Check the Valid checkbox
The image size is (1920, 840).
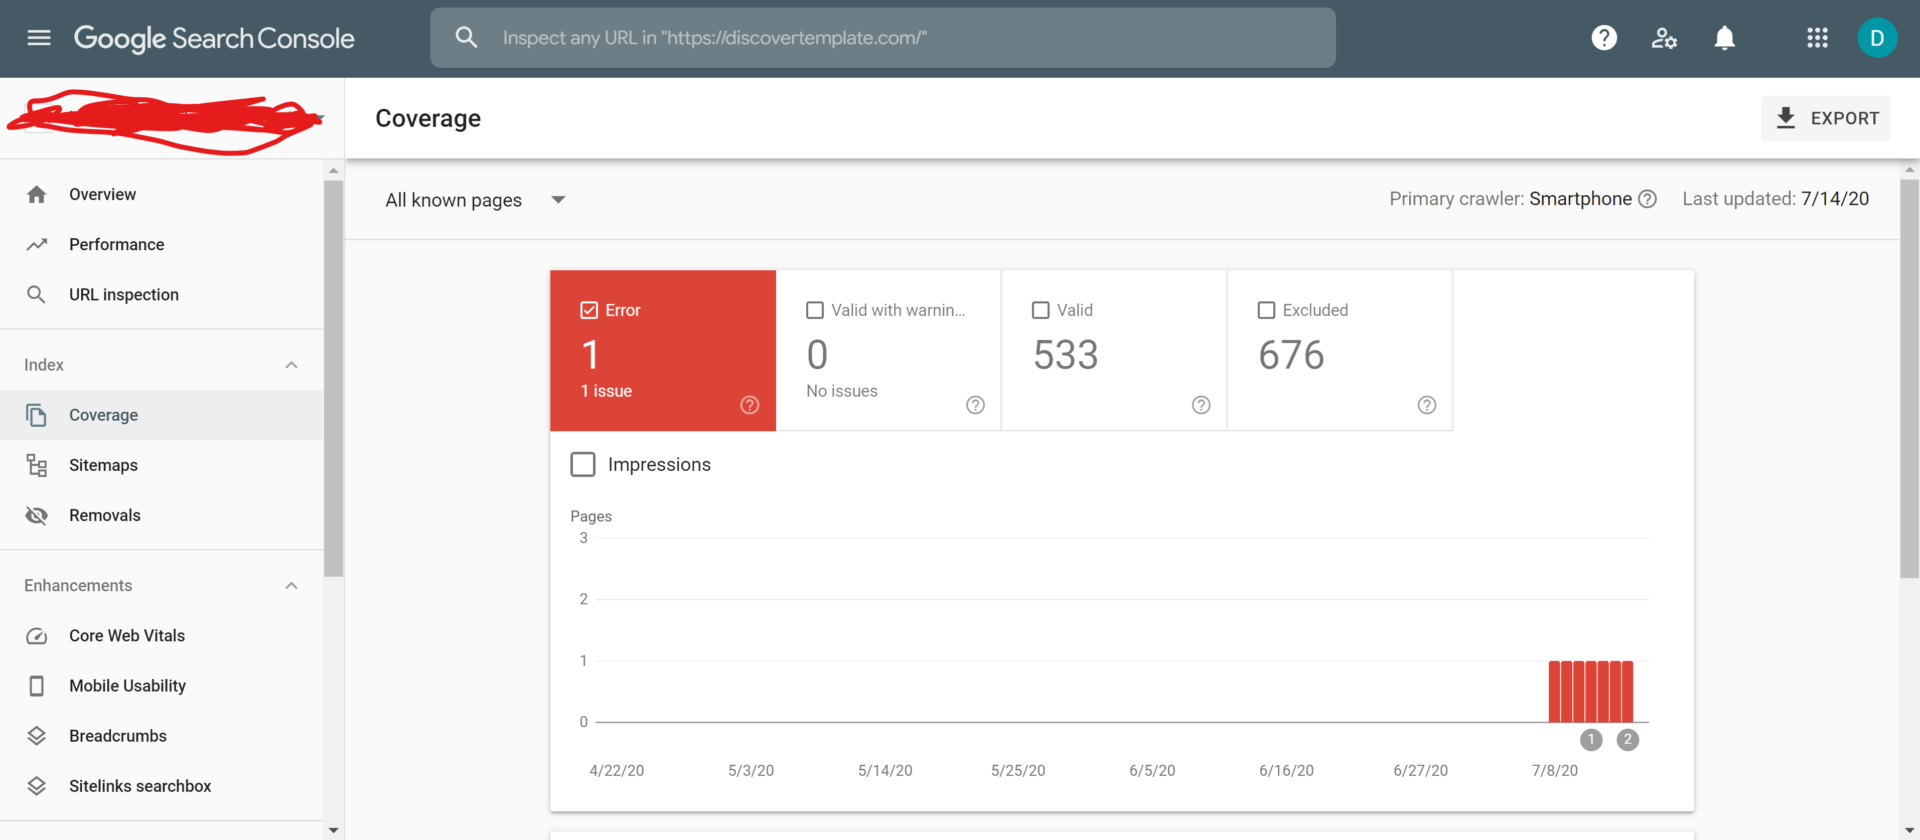(1041, 310)
